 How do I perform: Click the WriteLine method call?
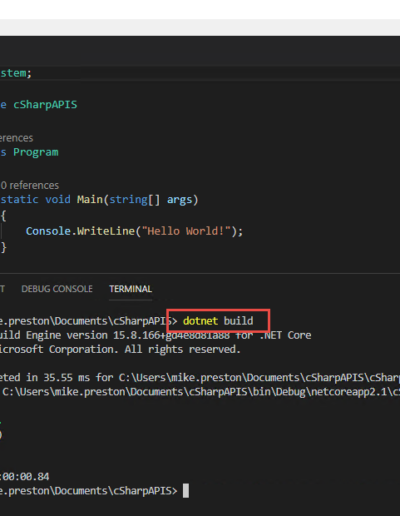[106, 231]
